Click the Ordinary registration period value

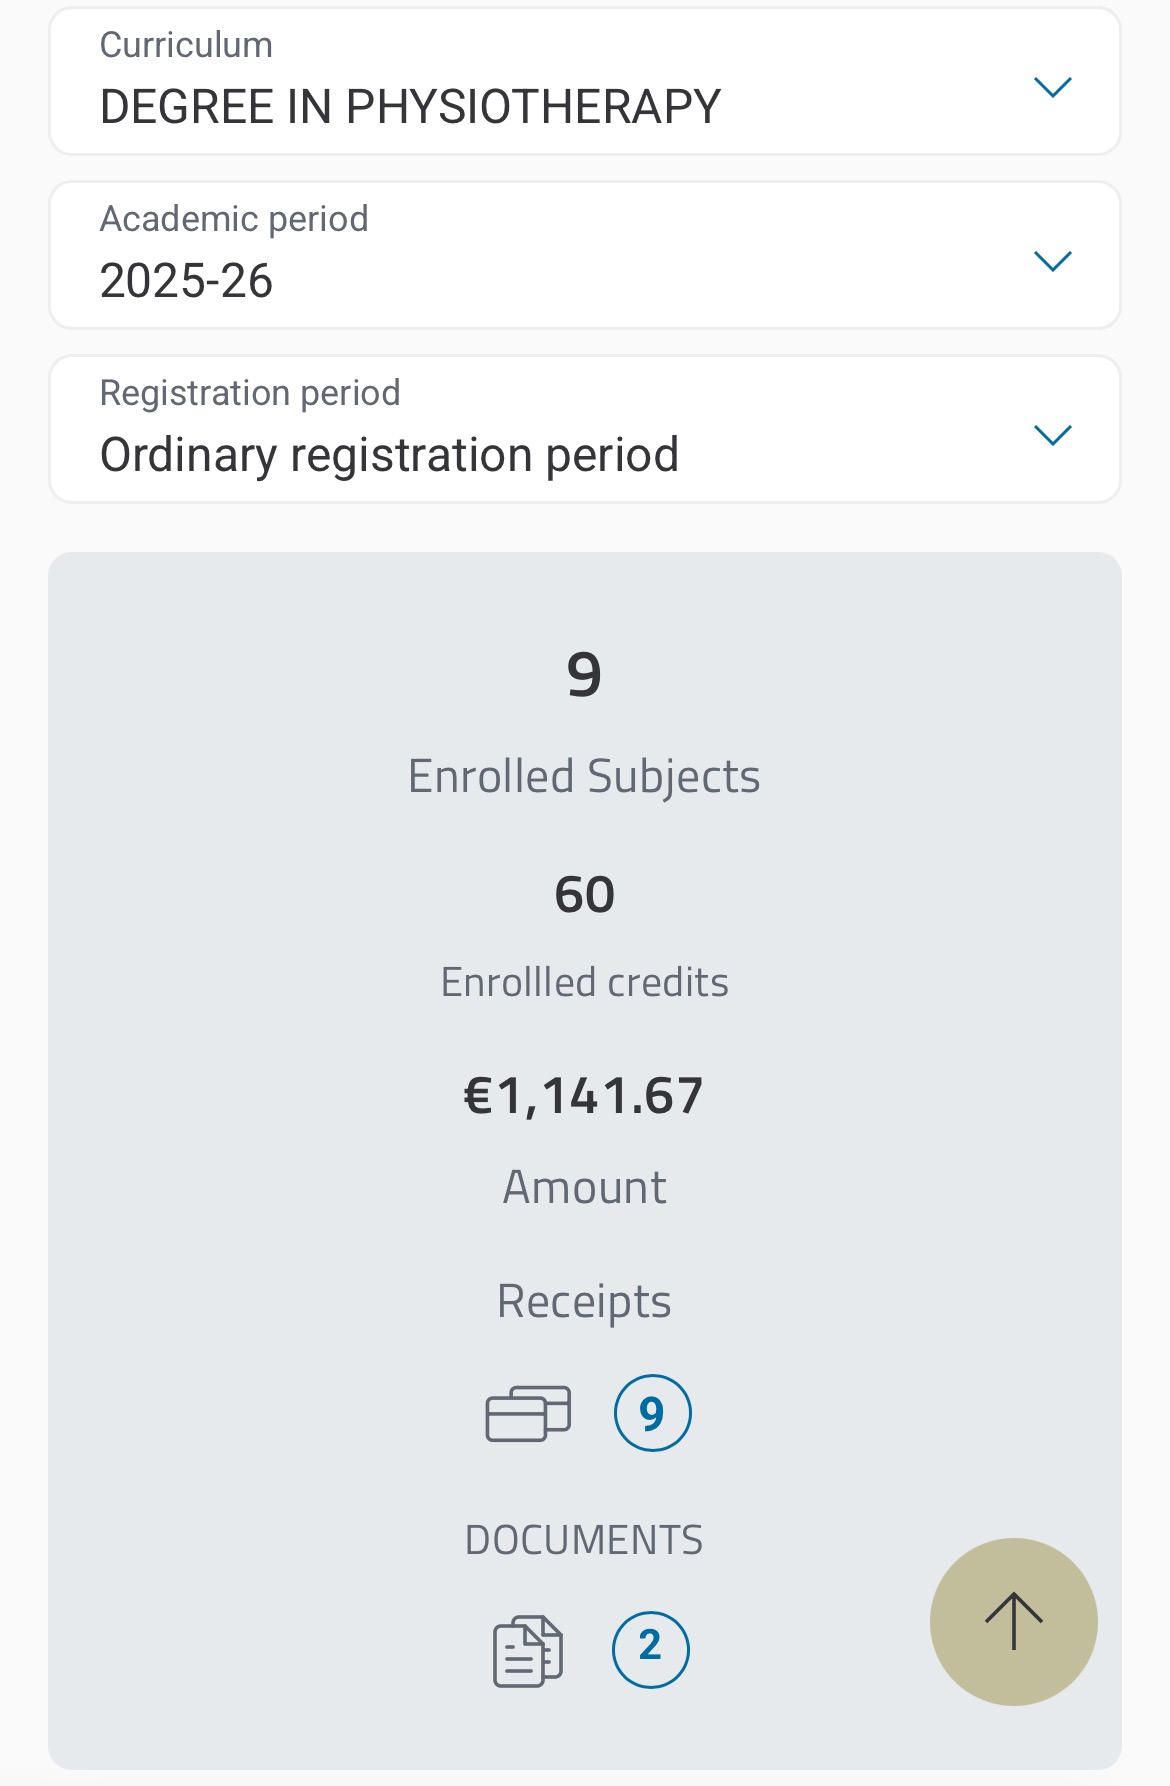[390, 455]
